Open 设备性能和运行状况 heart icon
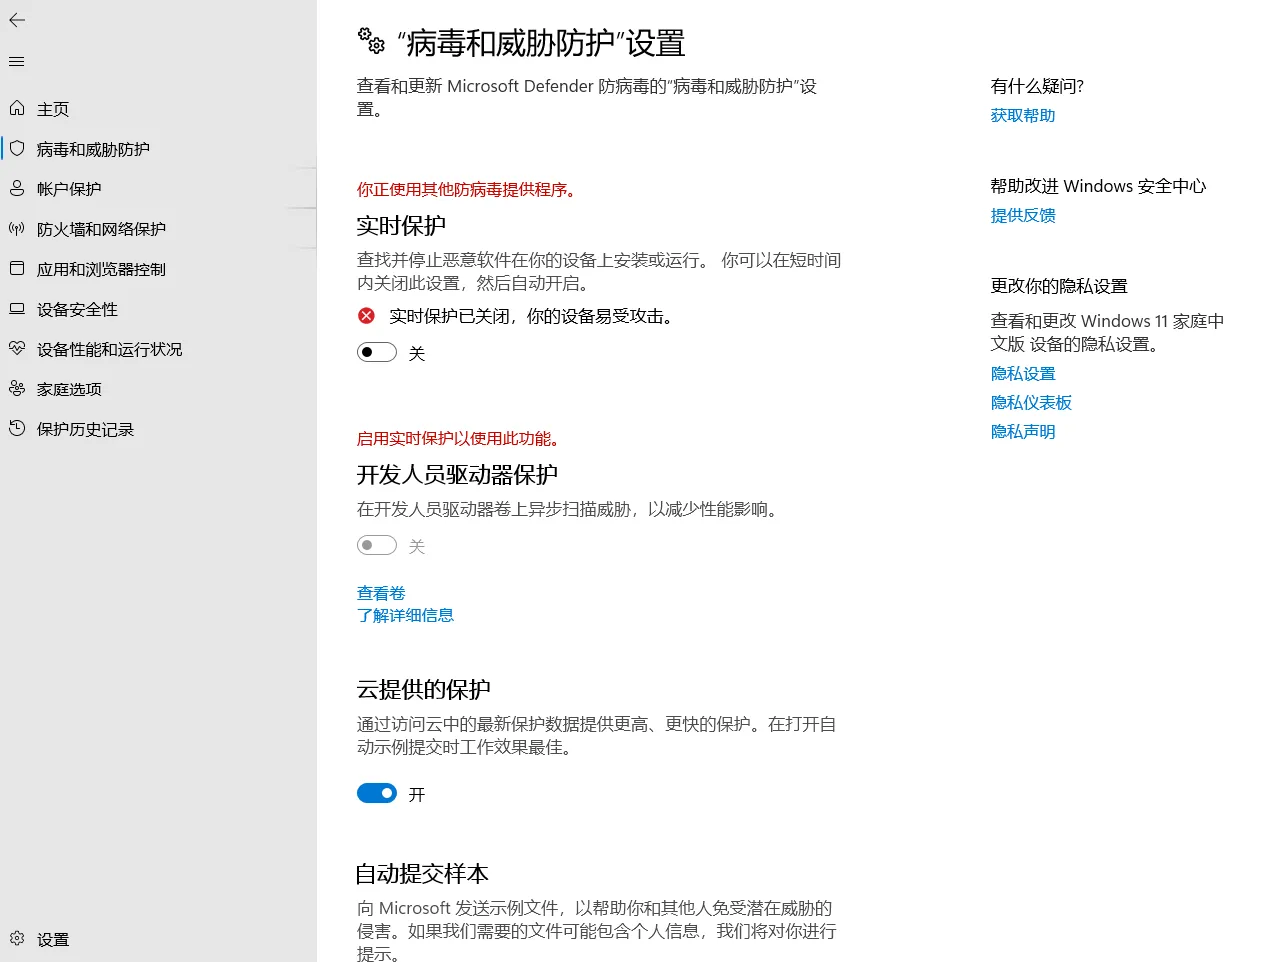The width and height of the screenshot is (1272, 962). click(15, 349)
